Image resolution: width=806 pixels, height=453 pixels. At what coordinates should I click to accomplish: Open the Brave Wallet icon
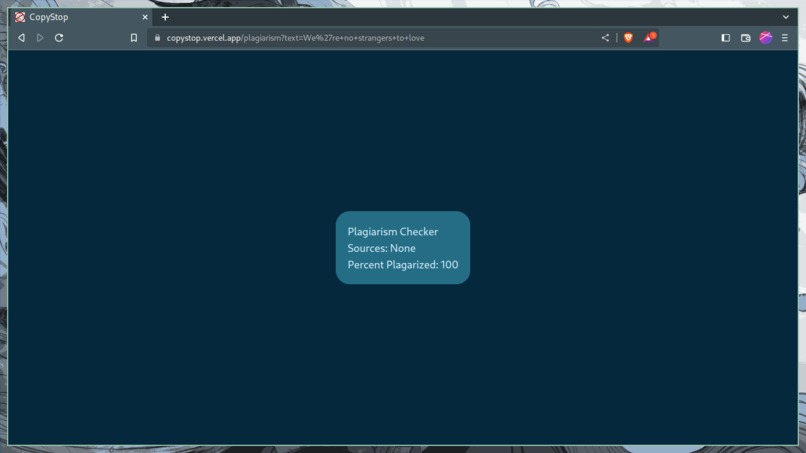pyautogui.click(x=745, y=38)
